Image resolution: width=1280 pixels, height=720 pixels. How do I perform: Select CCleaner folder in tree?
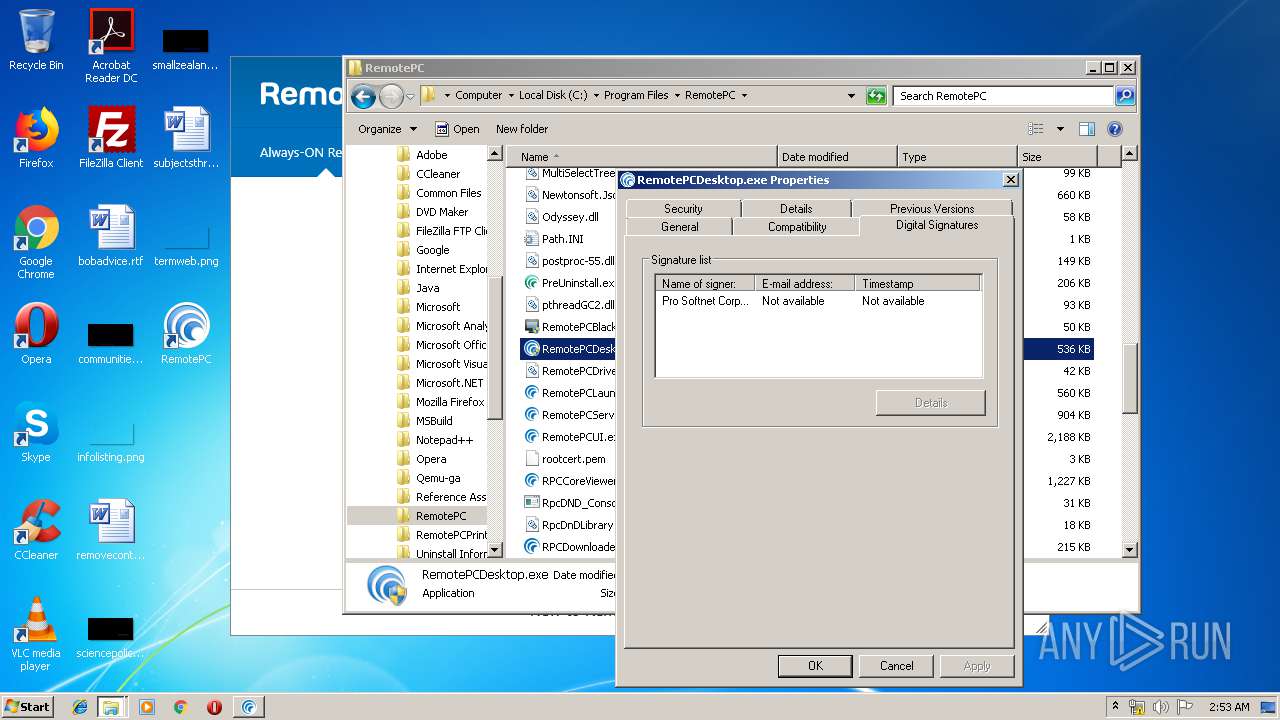(x=438, y=174)
